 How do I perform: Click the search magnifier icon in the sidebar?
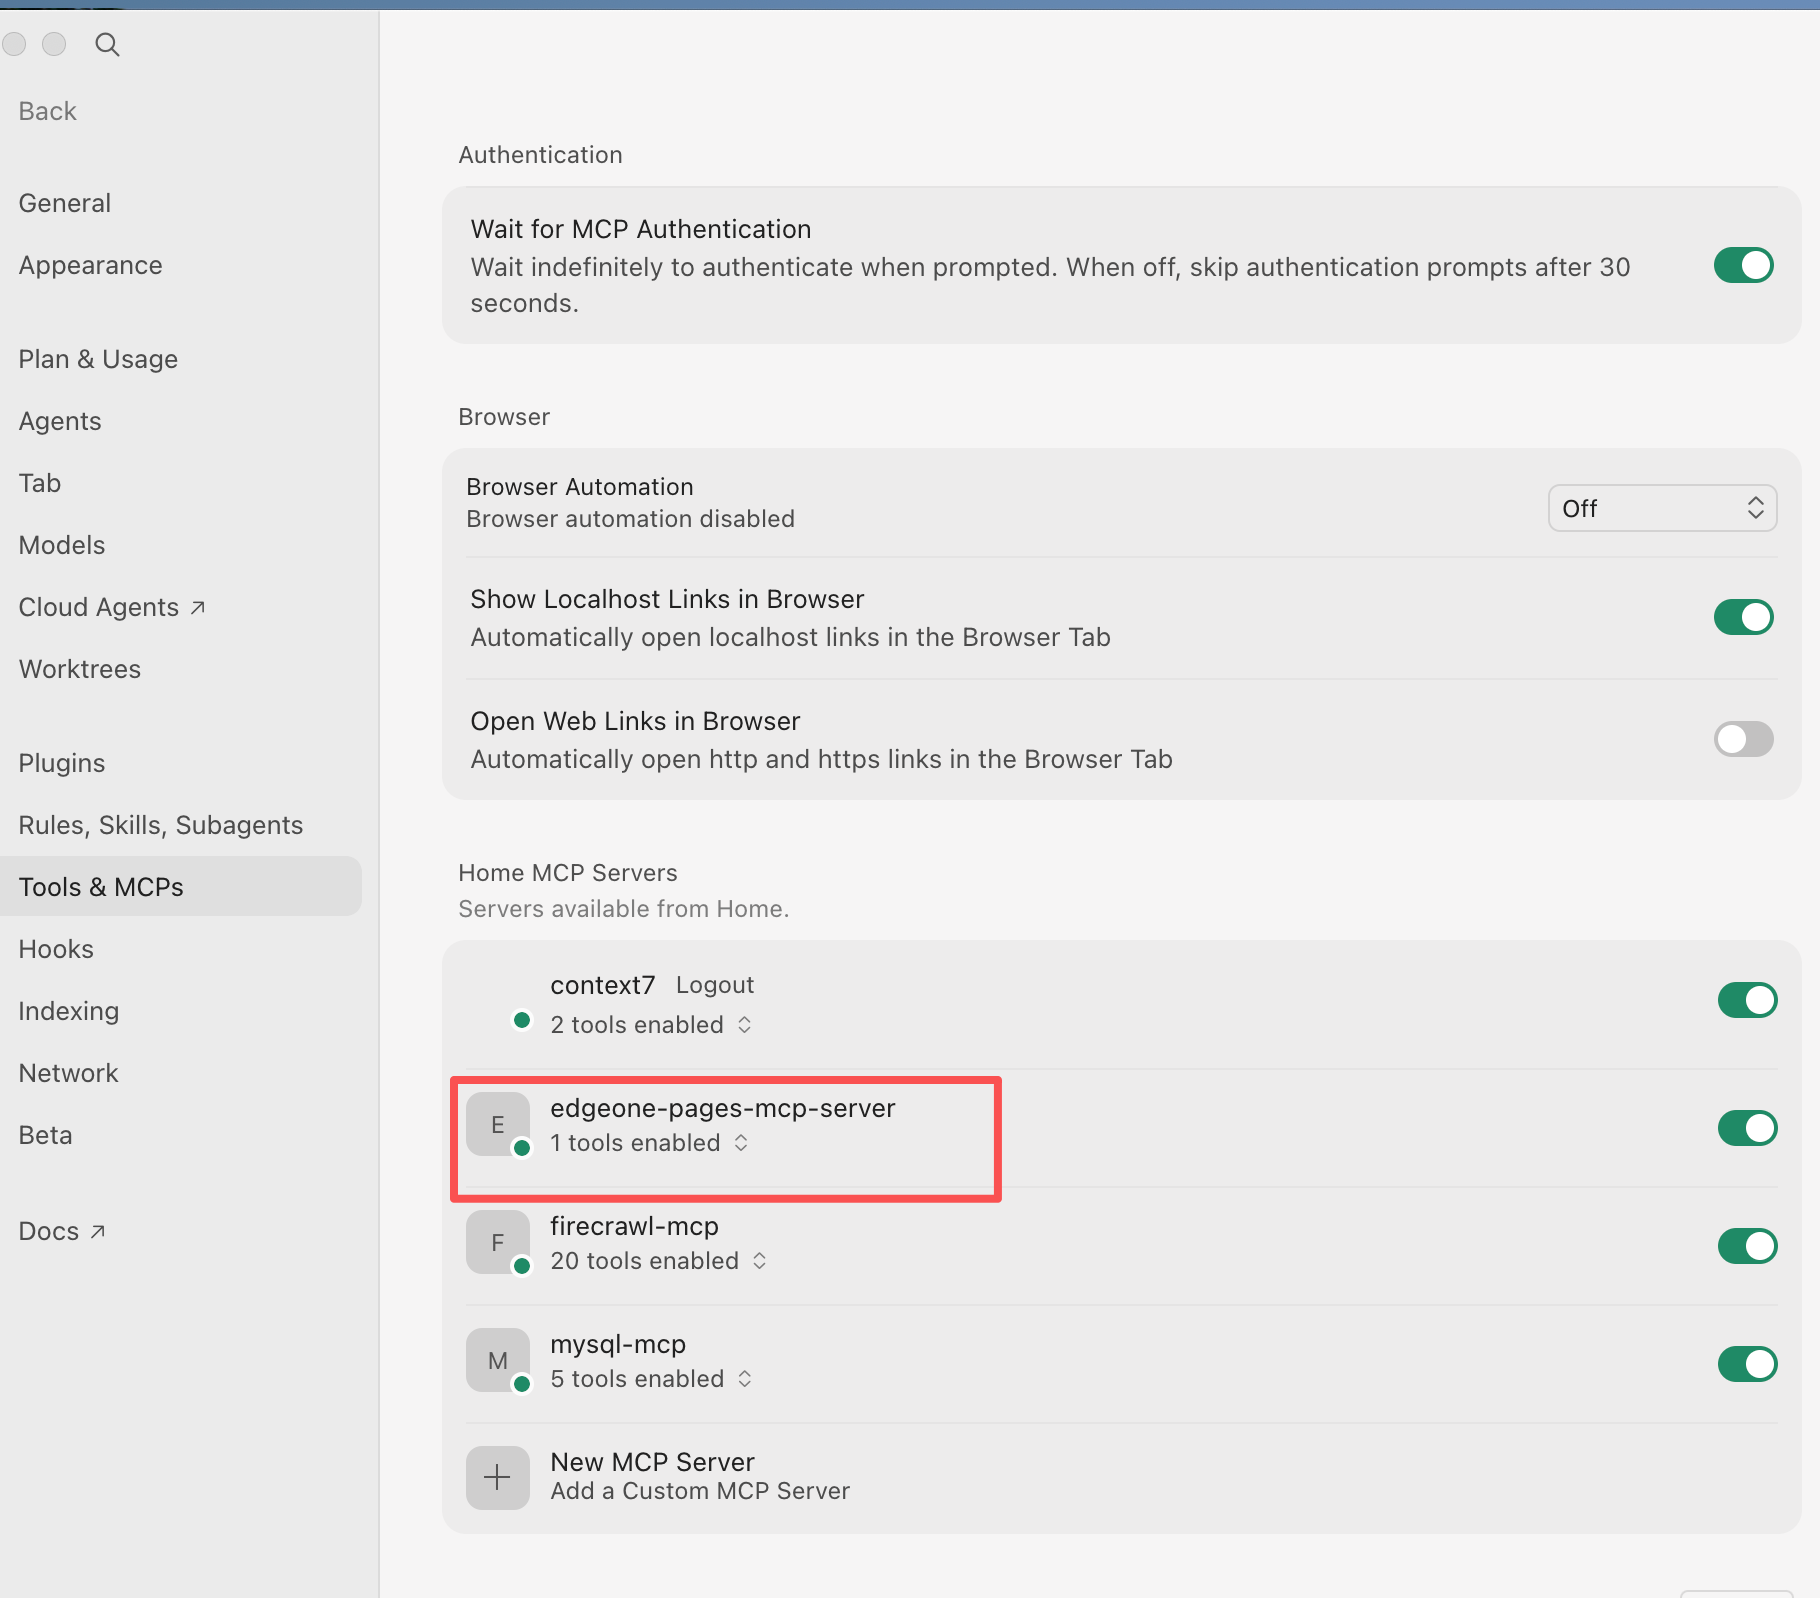107,44
